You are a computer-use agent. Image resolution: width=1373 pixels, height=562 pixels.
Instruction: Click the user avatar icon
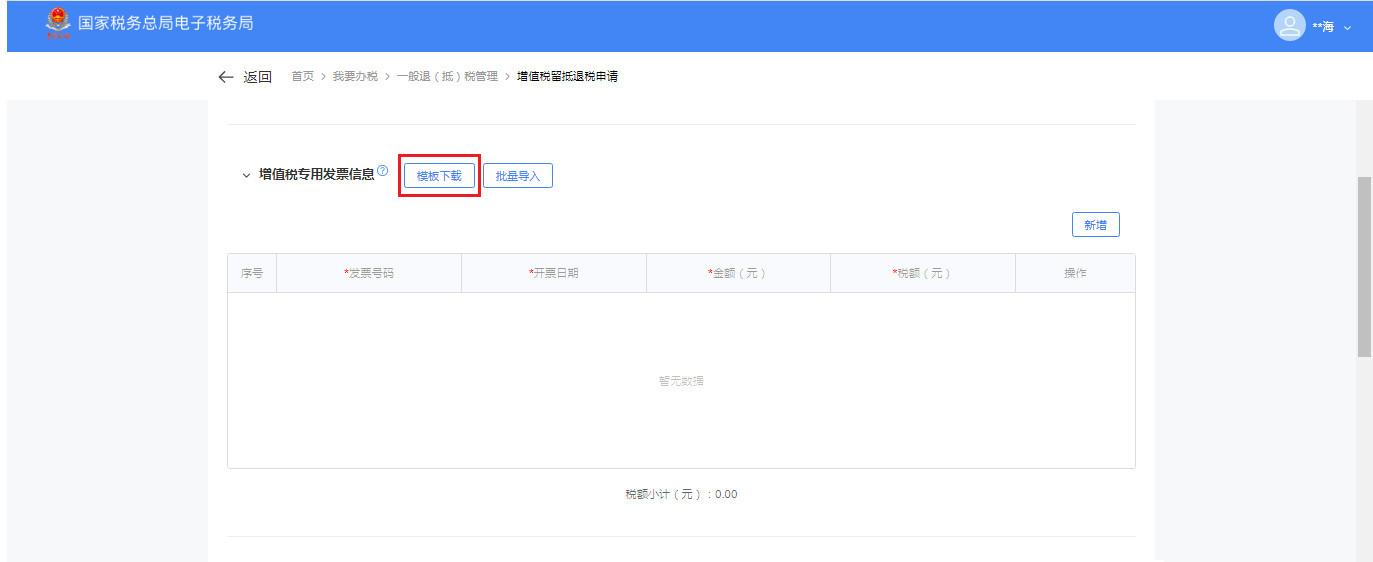click(x=1289, y=26)
